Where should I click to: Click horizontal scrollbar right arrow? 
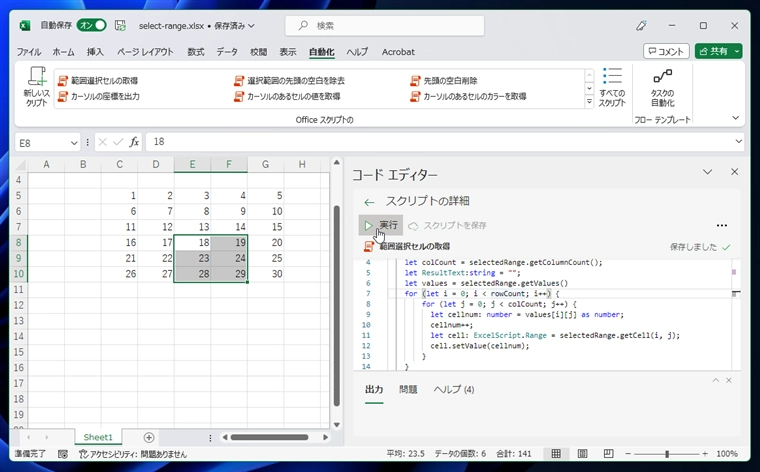(x=325, y=437)
